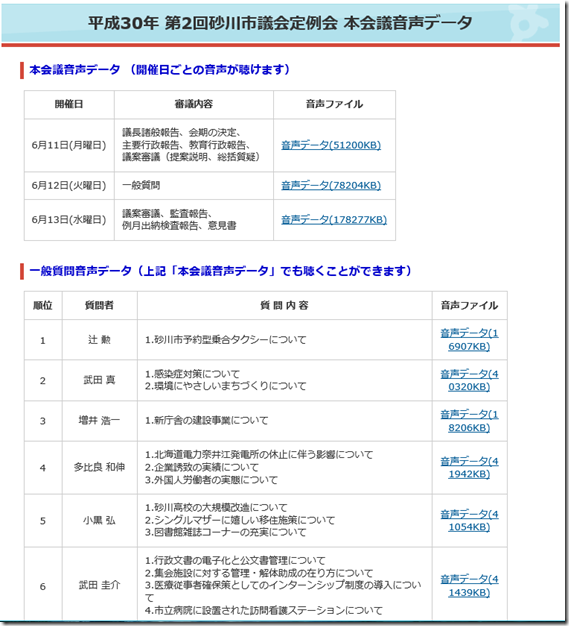The height and width of the screenshot is (626, 569).
Task: Open the June 13 audio file link (178277KB)
Action: pyautogui.click(x=334, y=220)
